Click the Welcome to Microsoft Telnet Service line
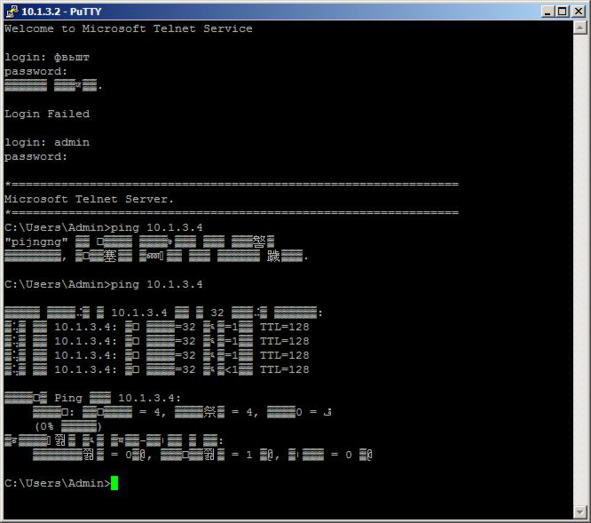Viewport: 591px width, 523px height. 128,29
